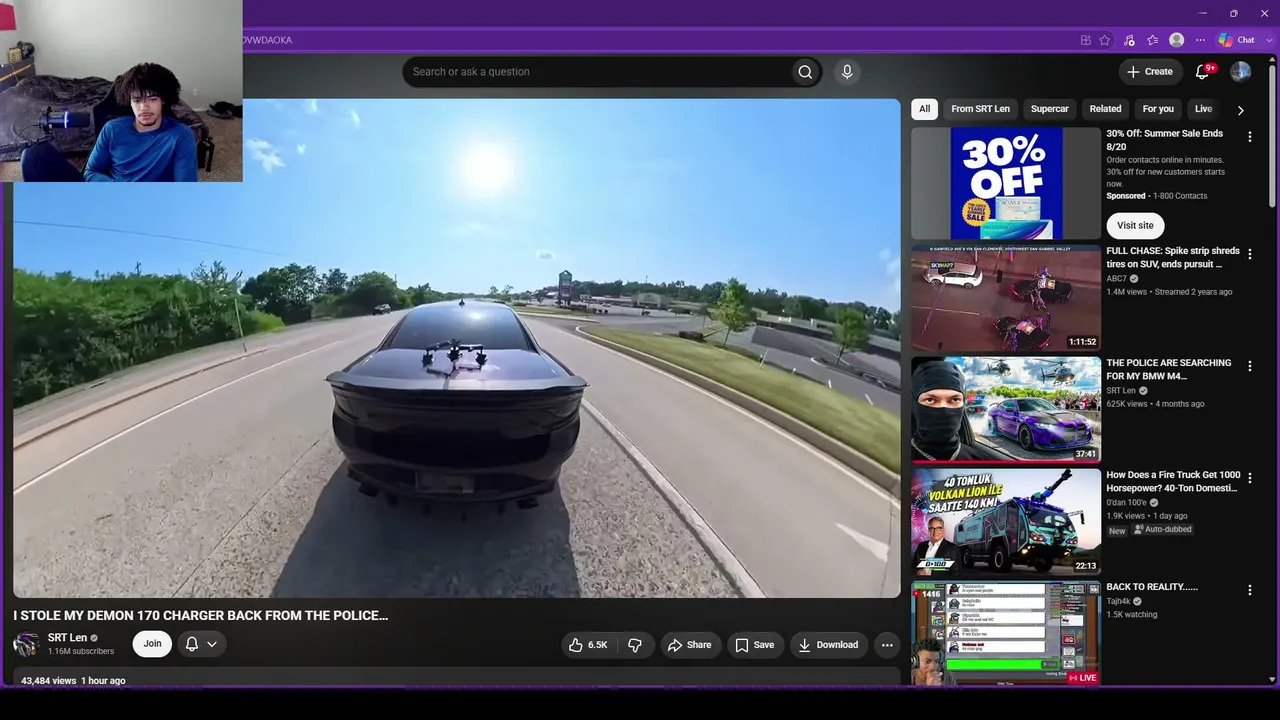
Task: Click the Auto-dubbed badge
Action: (1162, 530)
